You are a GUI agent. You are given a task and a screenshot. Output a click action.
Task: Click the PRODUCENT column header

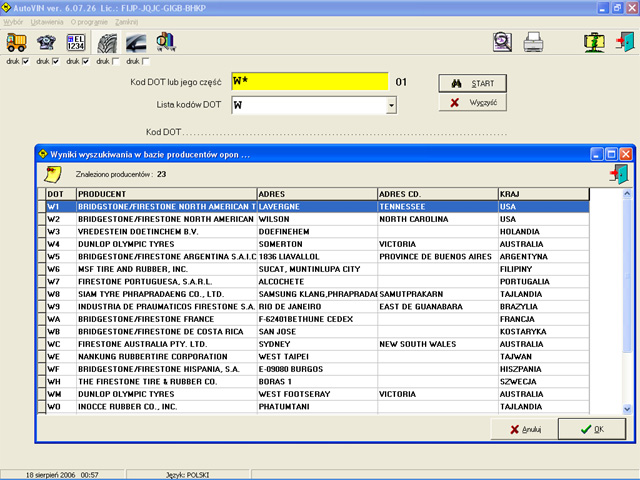tap(166, 193)
